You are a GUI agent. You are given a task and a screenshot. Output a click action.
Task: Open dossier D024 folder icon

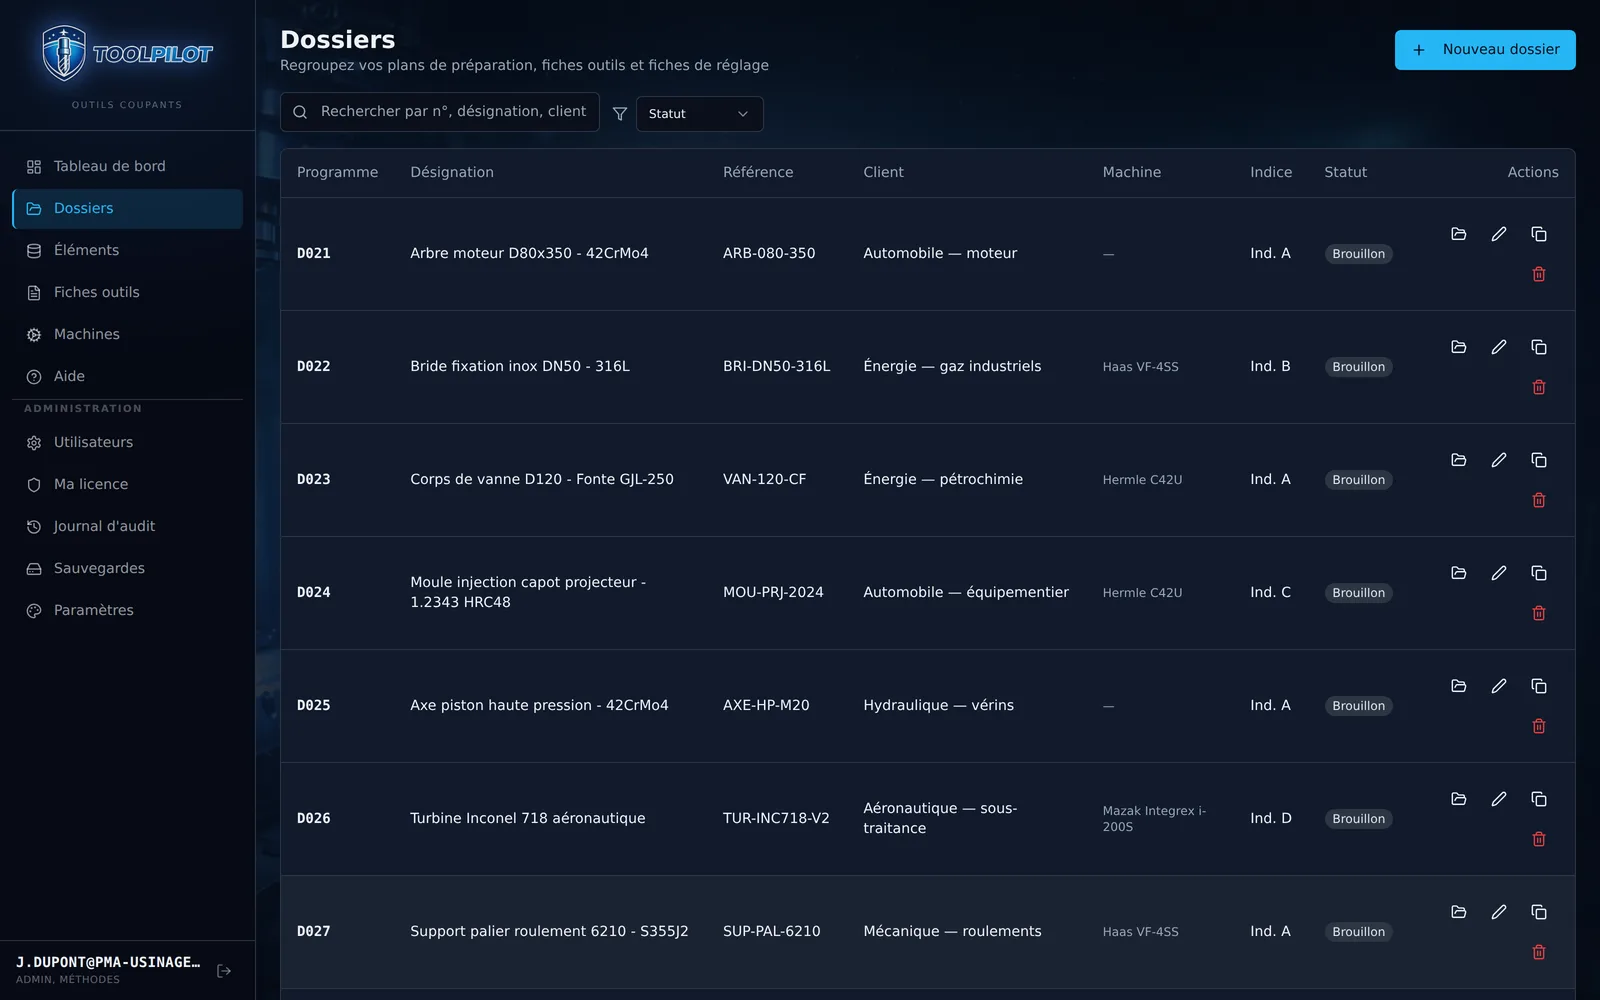(x=1459, y=573)
